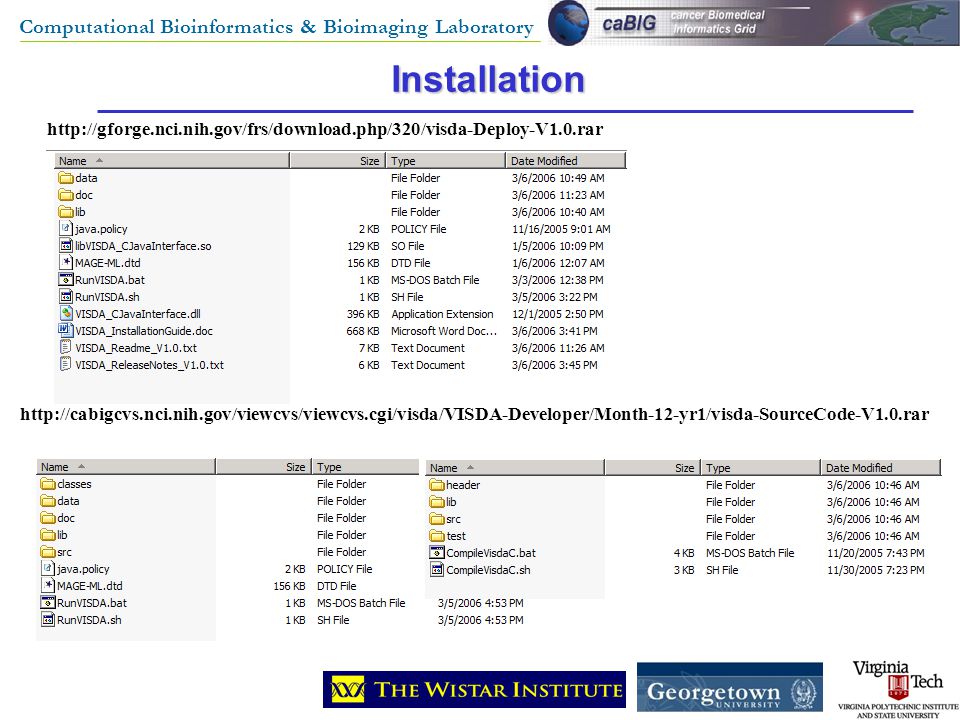Click Date Modified header in the bottom-right listing

coord(880,468)
